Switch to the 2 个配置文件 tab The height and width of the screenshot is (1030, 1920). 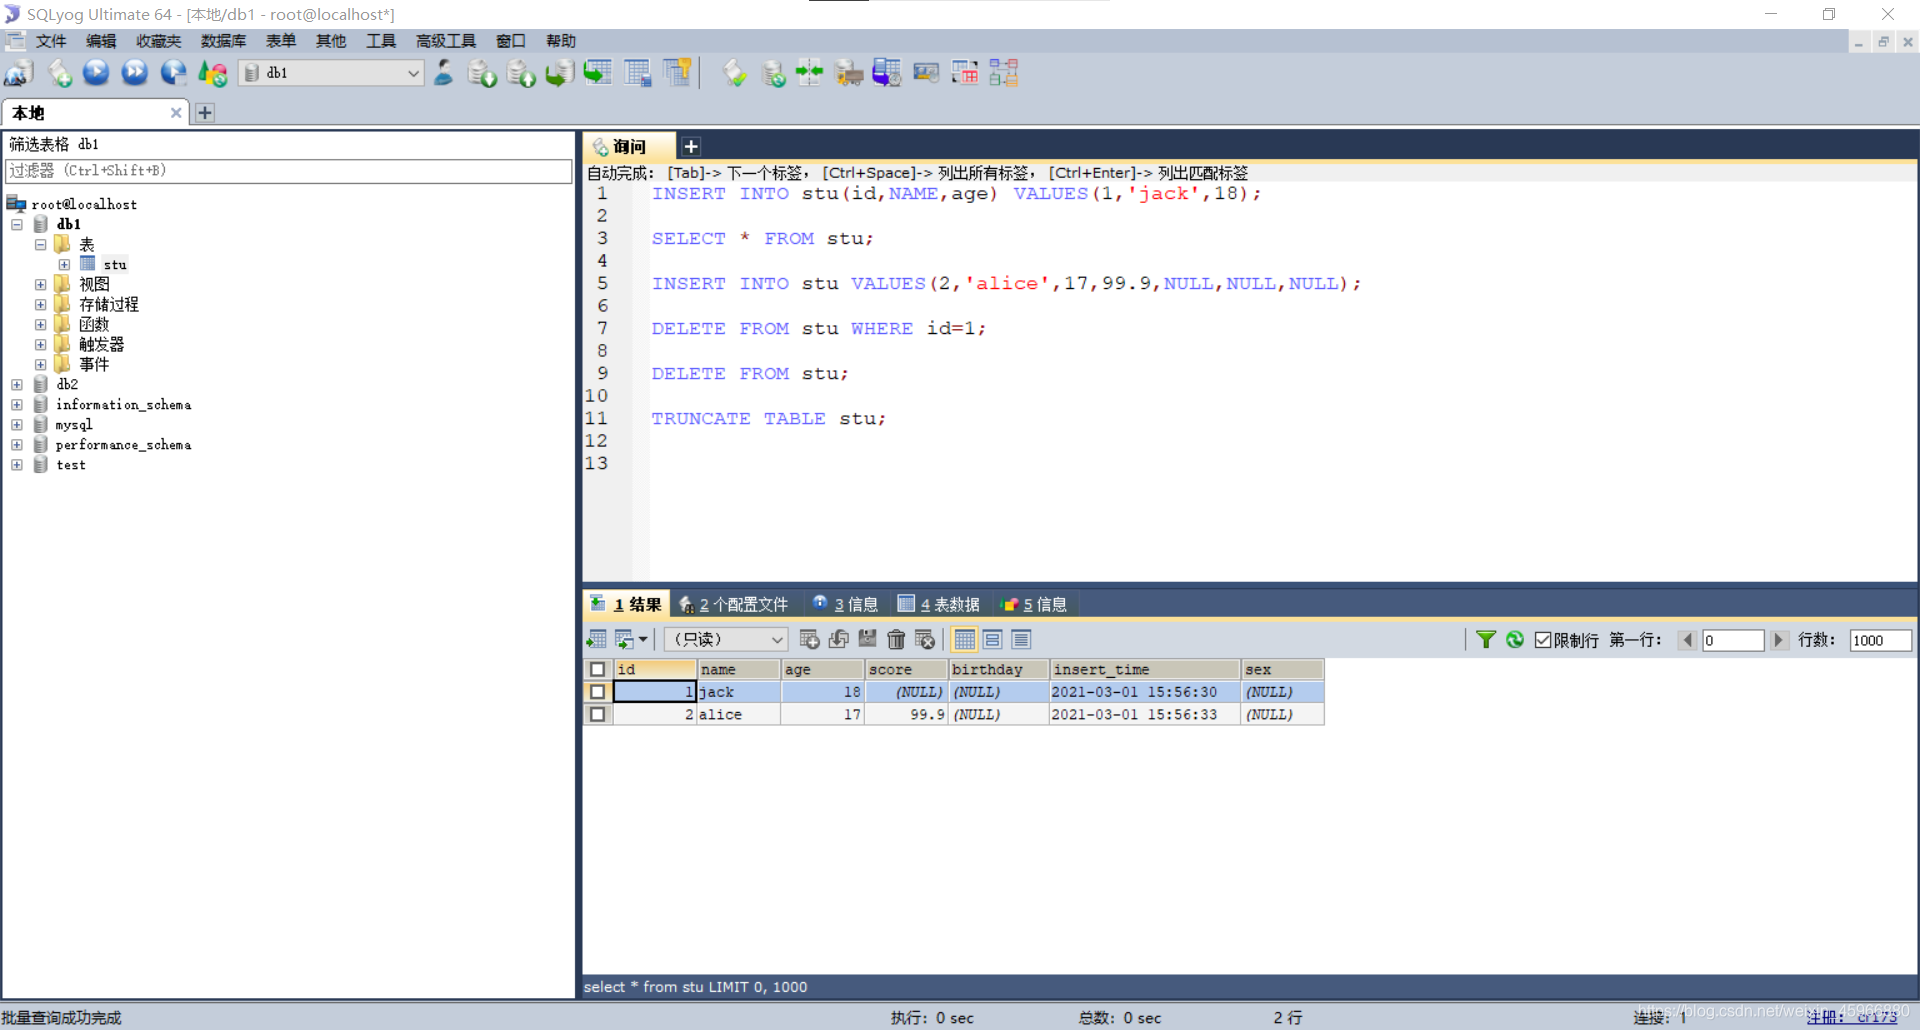coord(734,604)
